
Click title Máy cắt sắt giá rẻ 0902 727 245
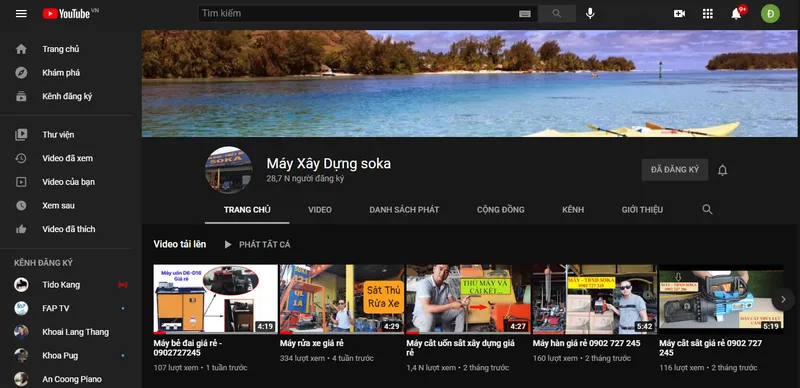click(711, 348)
